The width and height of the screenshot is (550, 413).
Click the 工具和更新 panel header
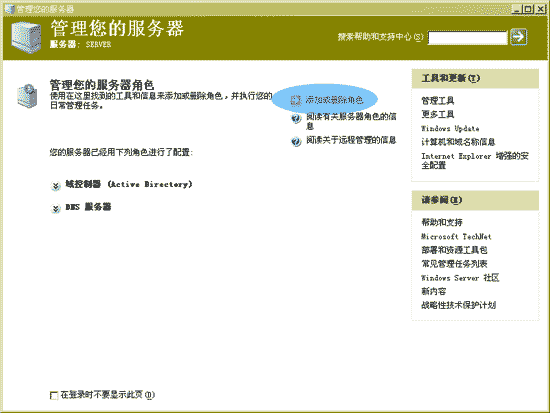[x=475, y=78]
